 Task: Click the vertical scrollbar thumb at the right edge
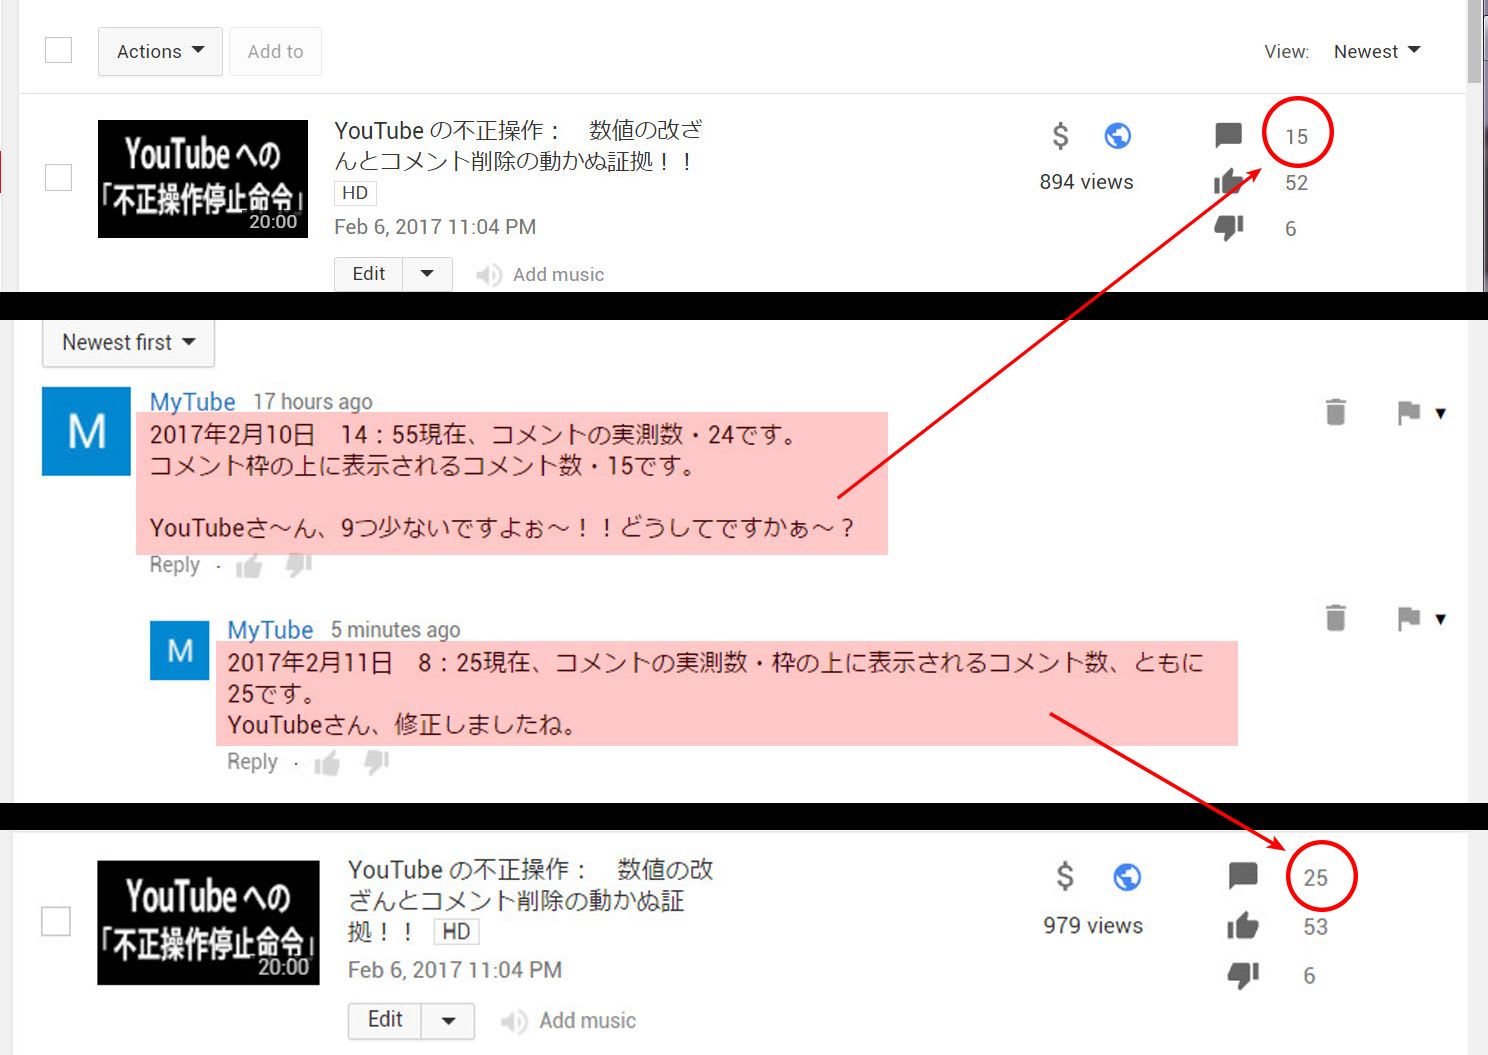[1475, 40]
